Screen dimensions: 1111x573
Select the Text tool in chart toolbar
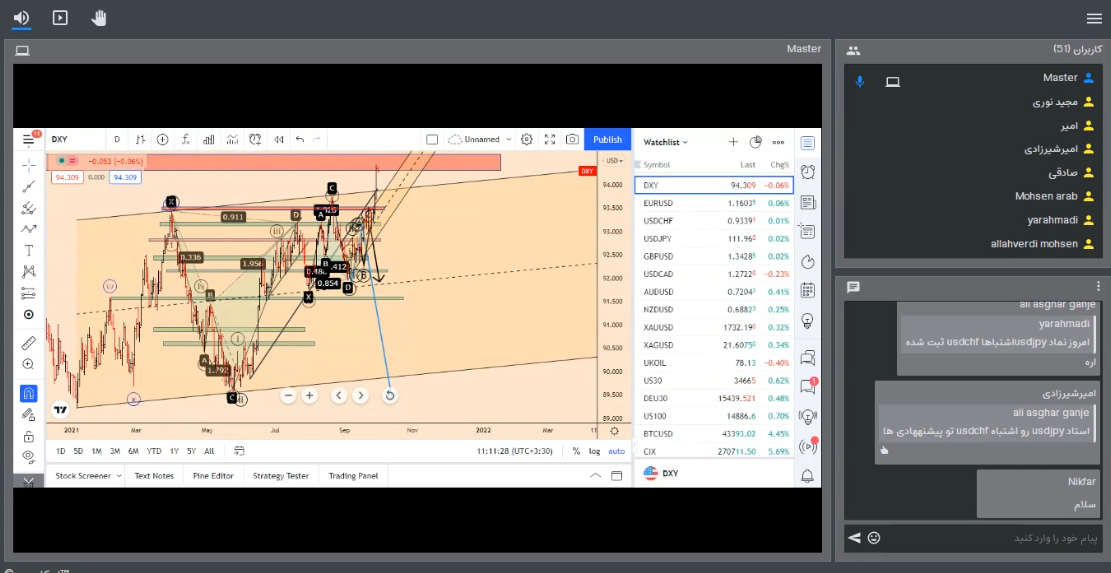tap(29, 250)
